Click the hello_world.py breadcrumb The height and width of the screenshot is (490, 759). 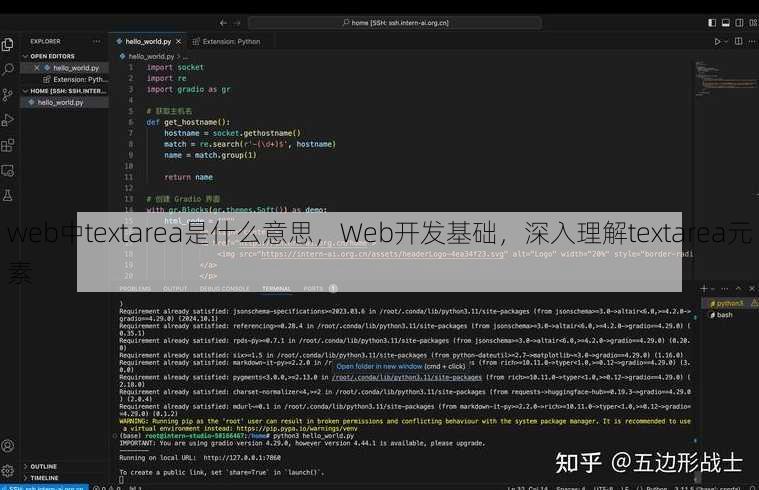click(151, 57)
